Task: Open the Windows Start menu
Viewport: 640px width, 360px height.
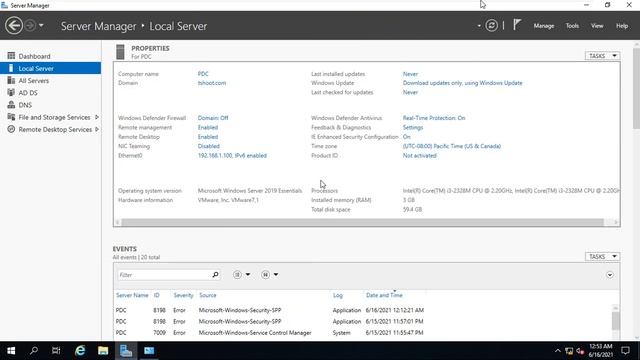Action: coord(11,351)
